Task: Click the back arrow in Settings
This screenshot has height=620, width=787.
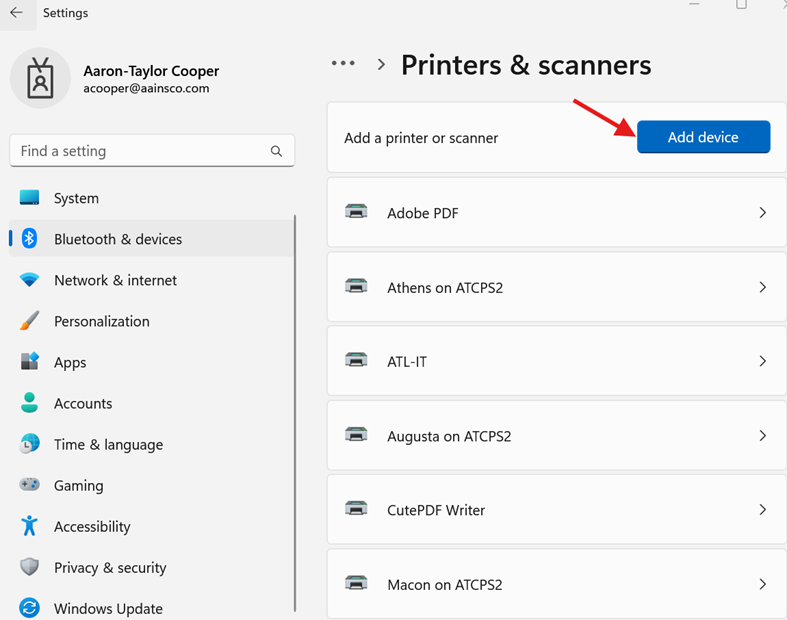Action: click(x=16, y=13)
